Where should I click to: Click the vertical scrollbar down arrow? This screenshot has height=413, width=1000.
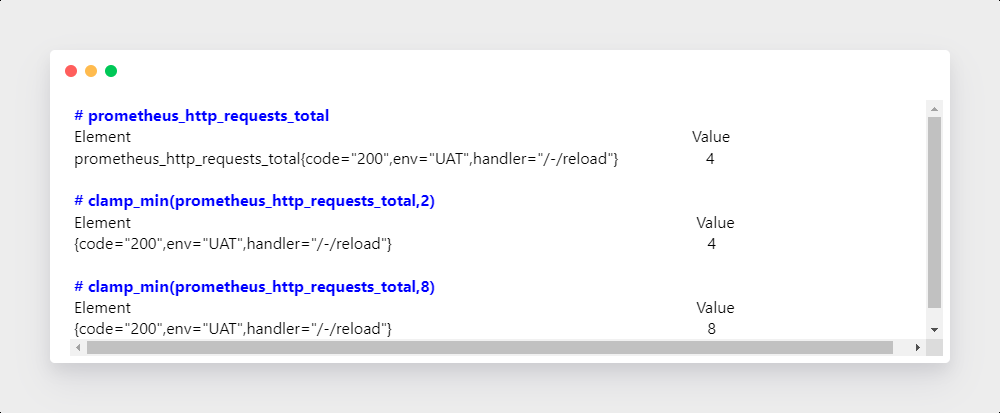[x=934, y=330]
